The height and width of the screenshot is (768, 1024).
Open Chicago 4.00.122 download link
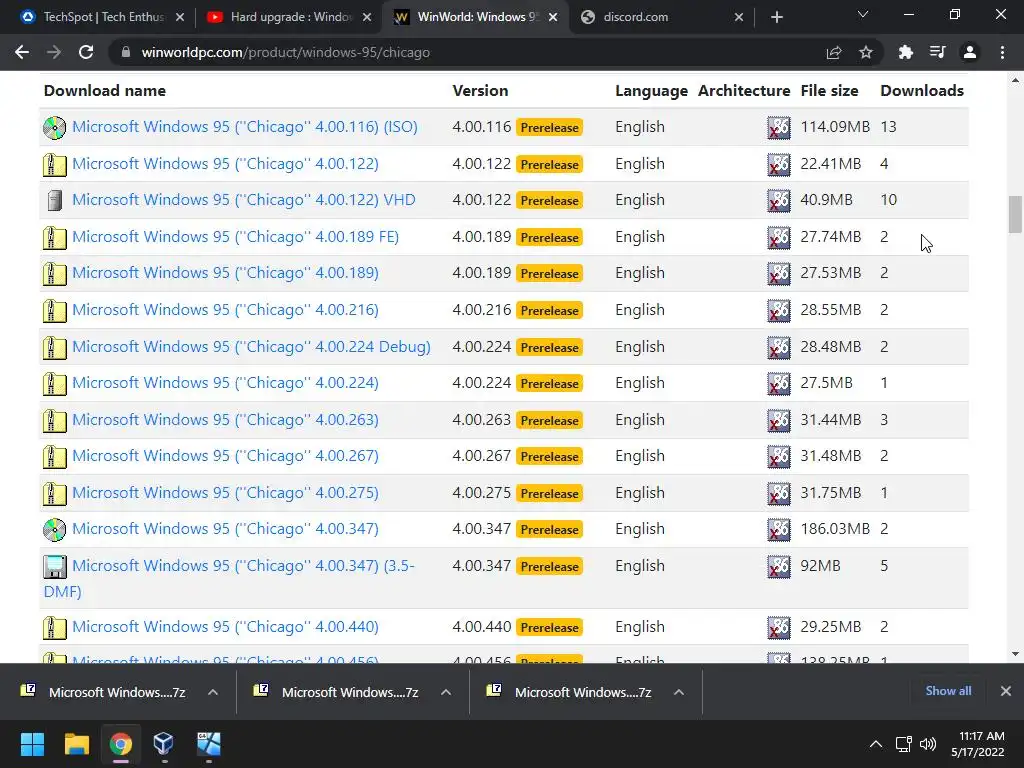tap(225, 164)
